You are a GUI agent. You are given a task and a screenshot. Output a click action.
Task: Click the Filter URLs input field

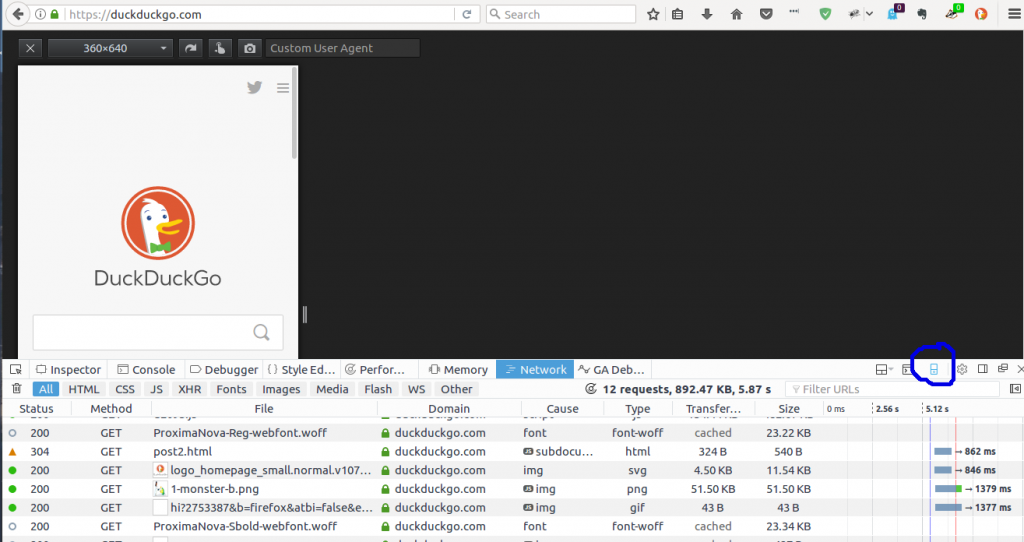tap(892, 389)
